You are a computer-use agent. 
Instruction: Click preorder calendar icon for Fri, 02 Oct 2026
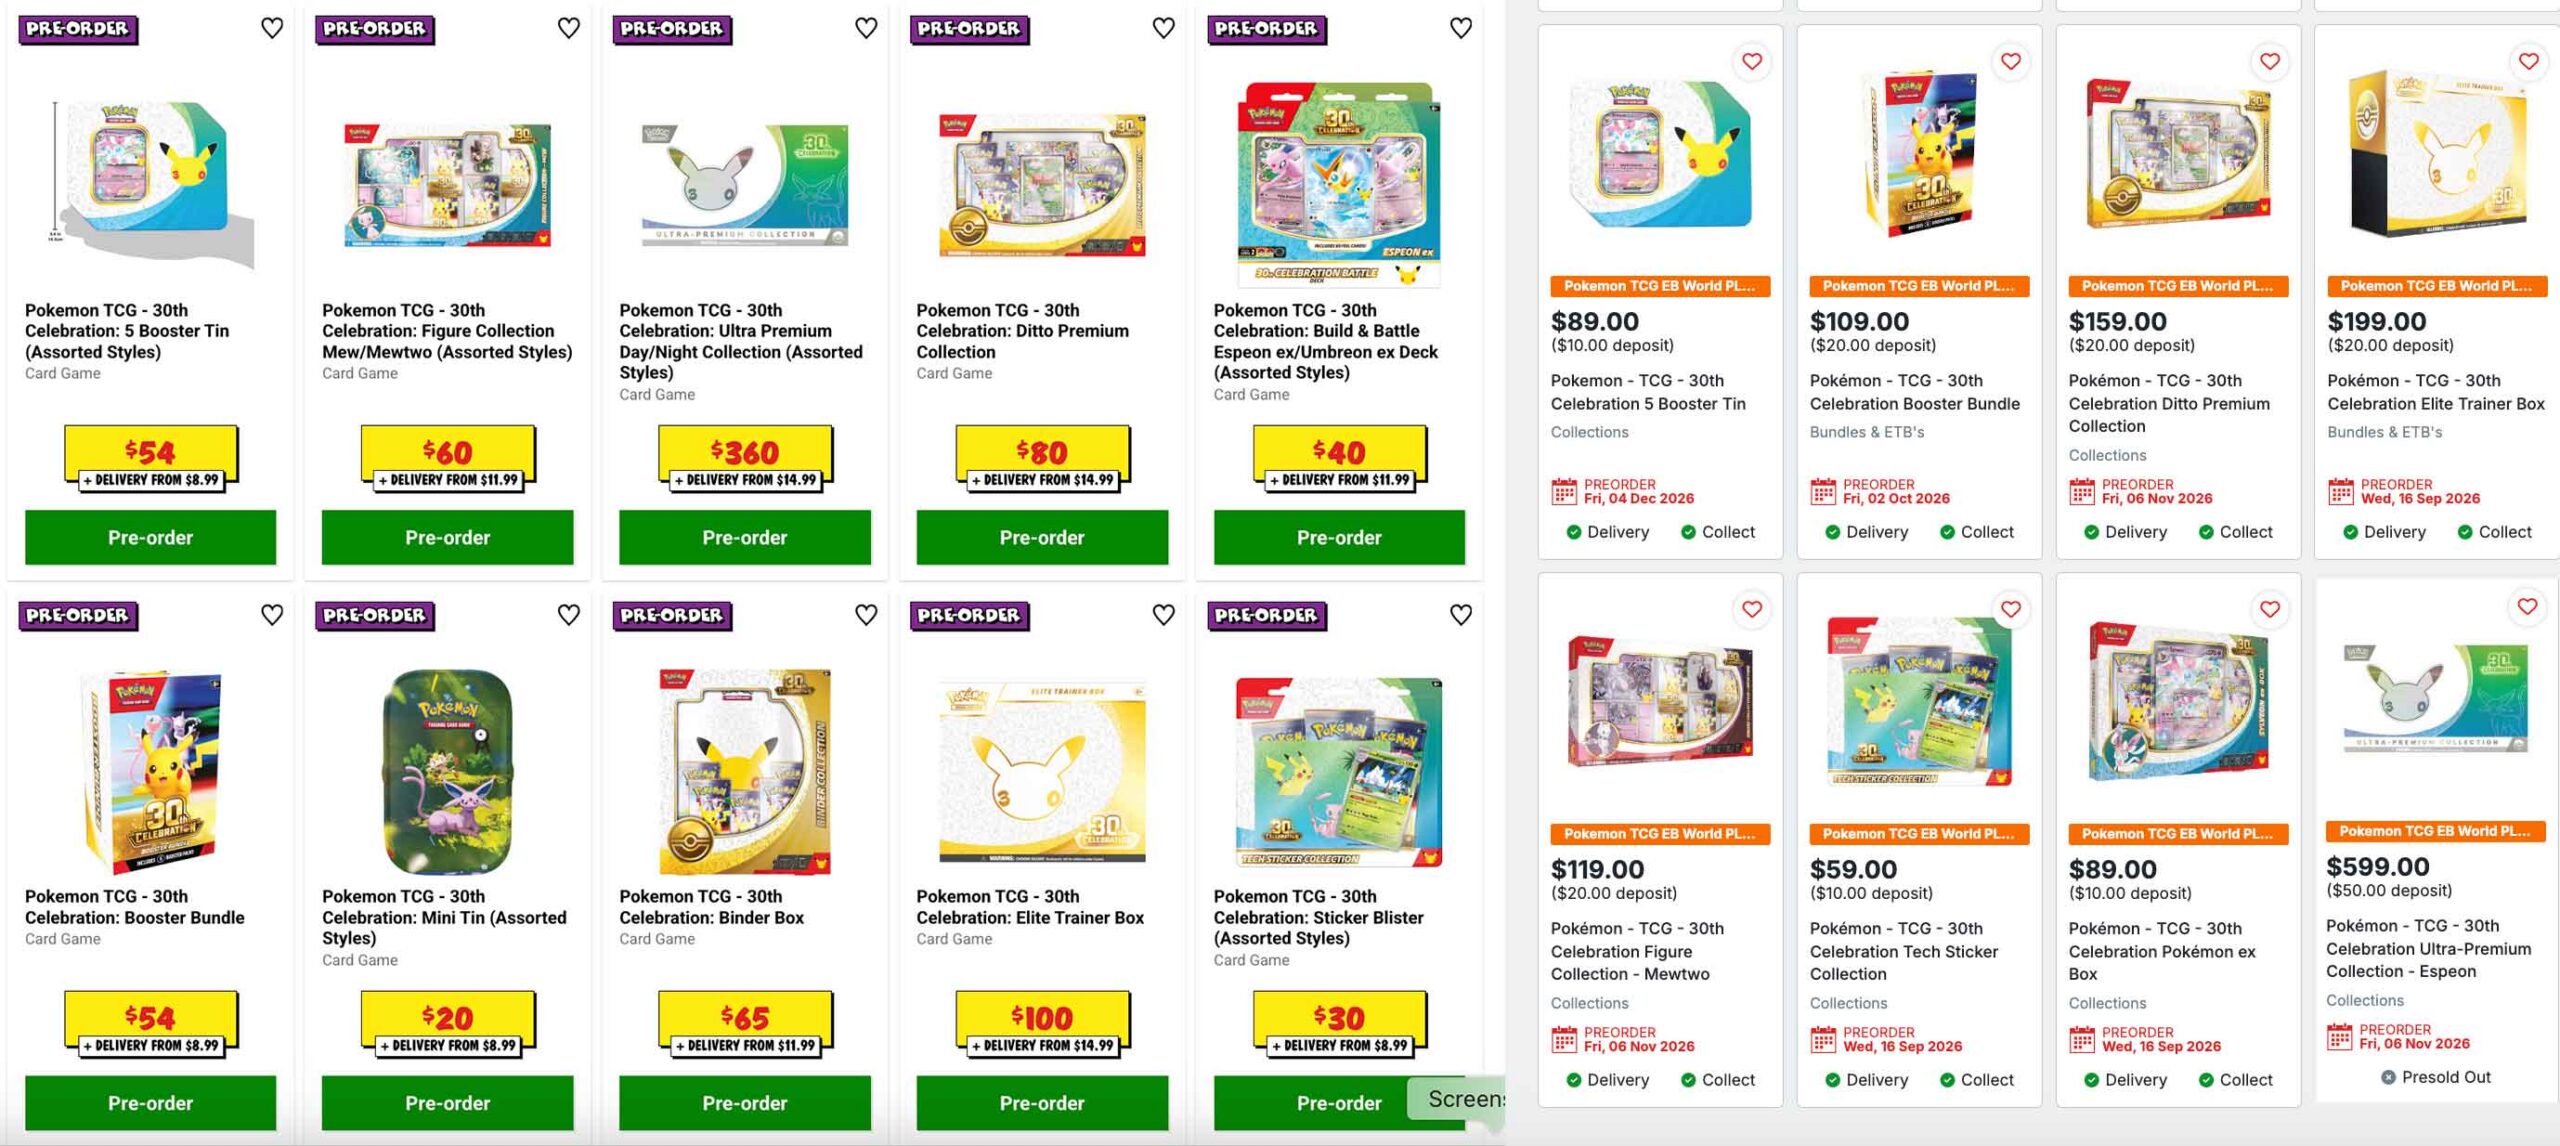(1823, 491)
